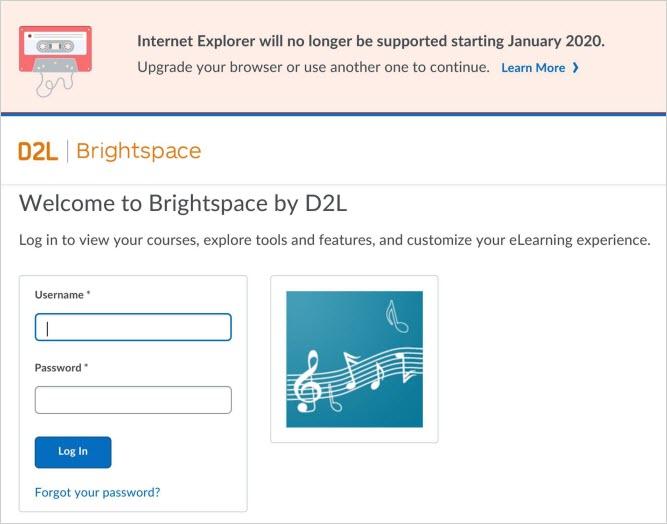Click the Log in to view courses description
This screenshot has height=524, width=667.
(x=334, y=241)
